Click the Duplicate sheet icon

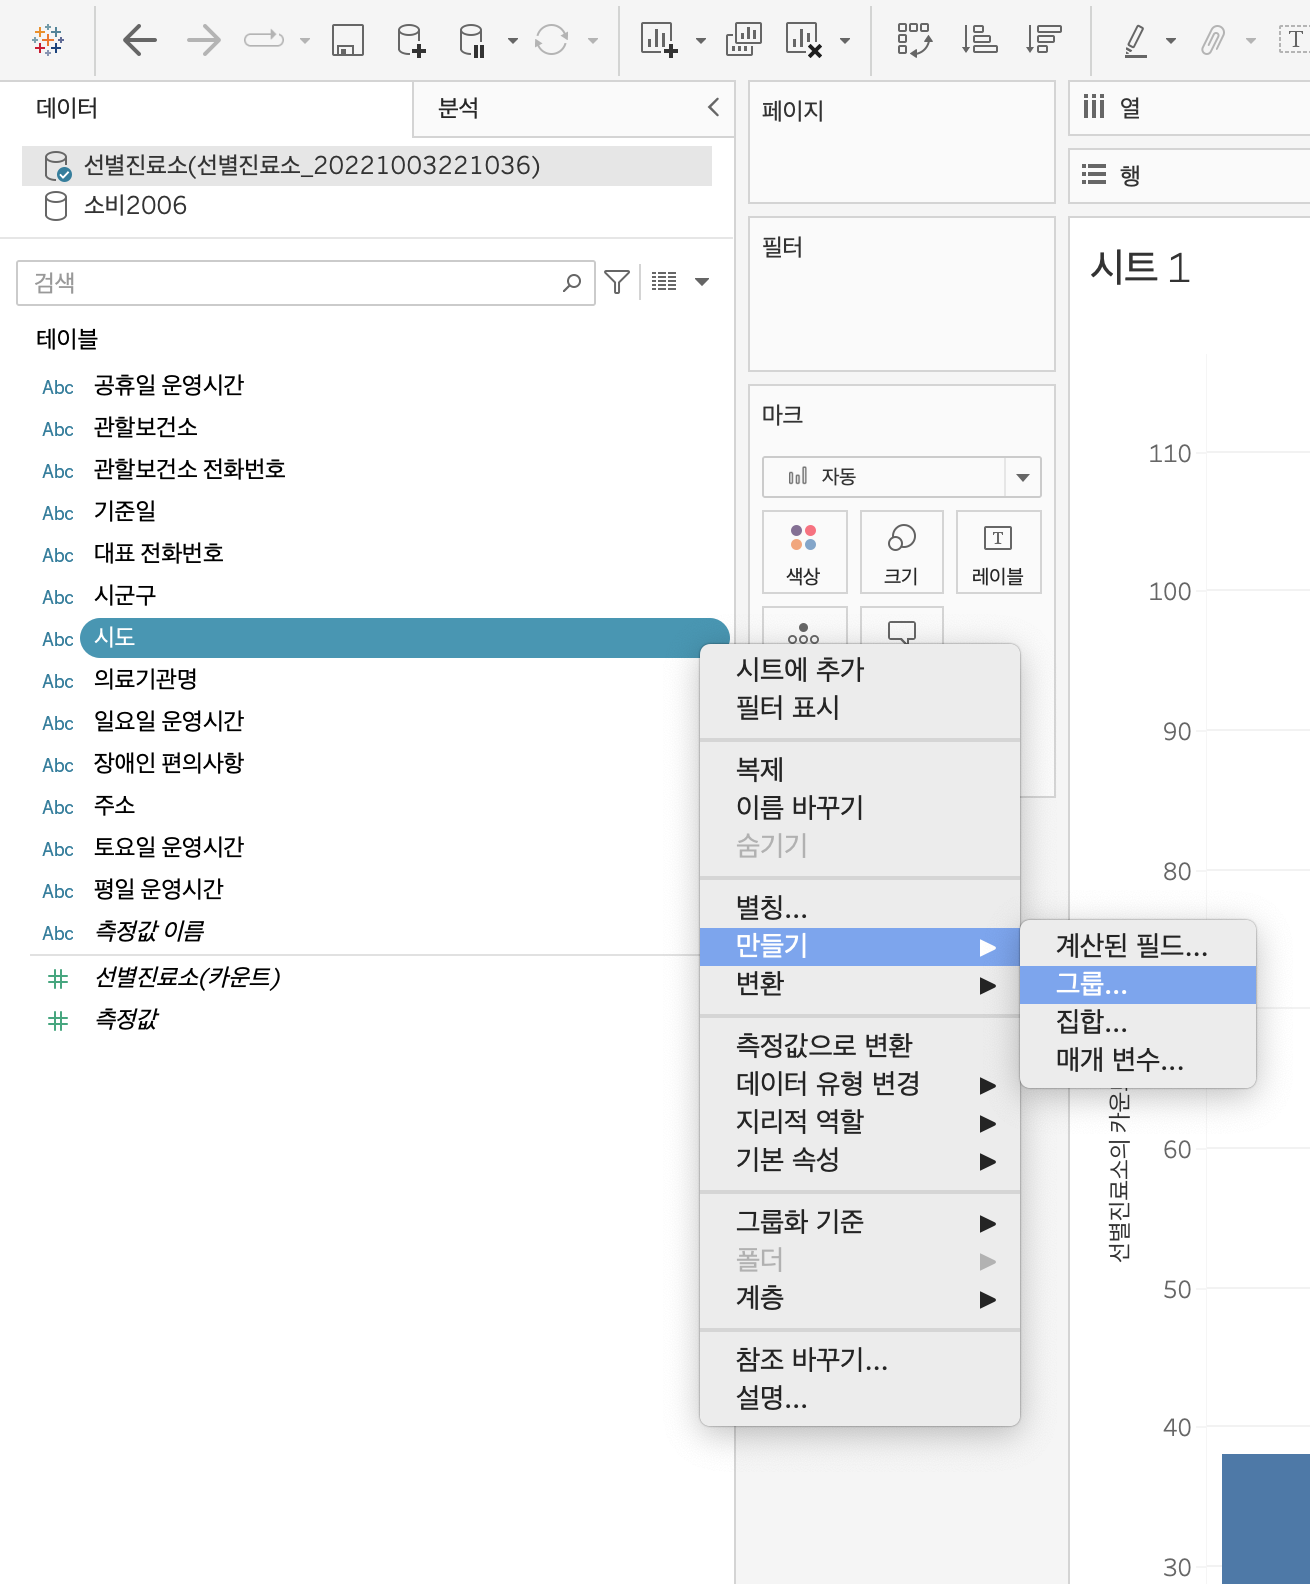(744, 40)
